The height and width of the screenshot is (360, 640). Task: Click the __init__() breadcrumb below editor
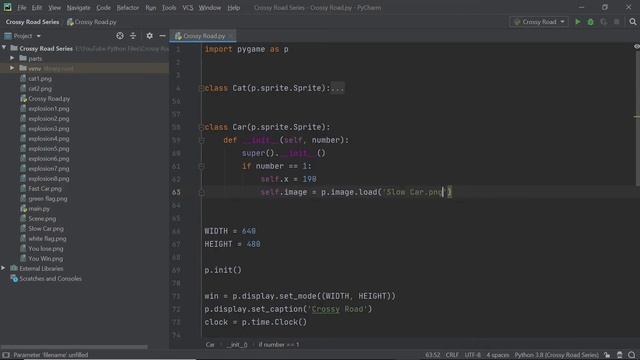click(x=237, y=345)
